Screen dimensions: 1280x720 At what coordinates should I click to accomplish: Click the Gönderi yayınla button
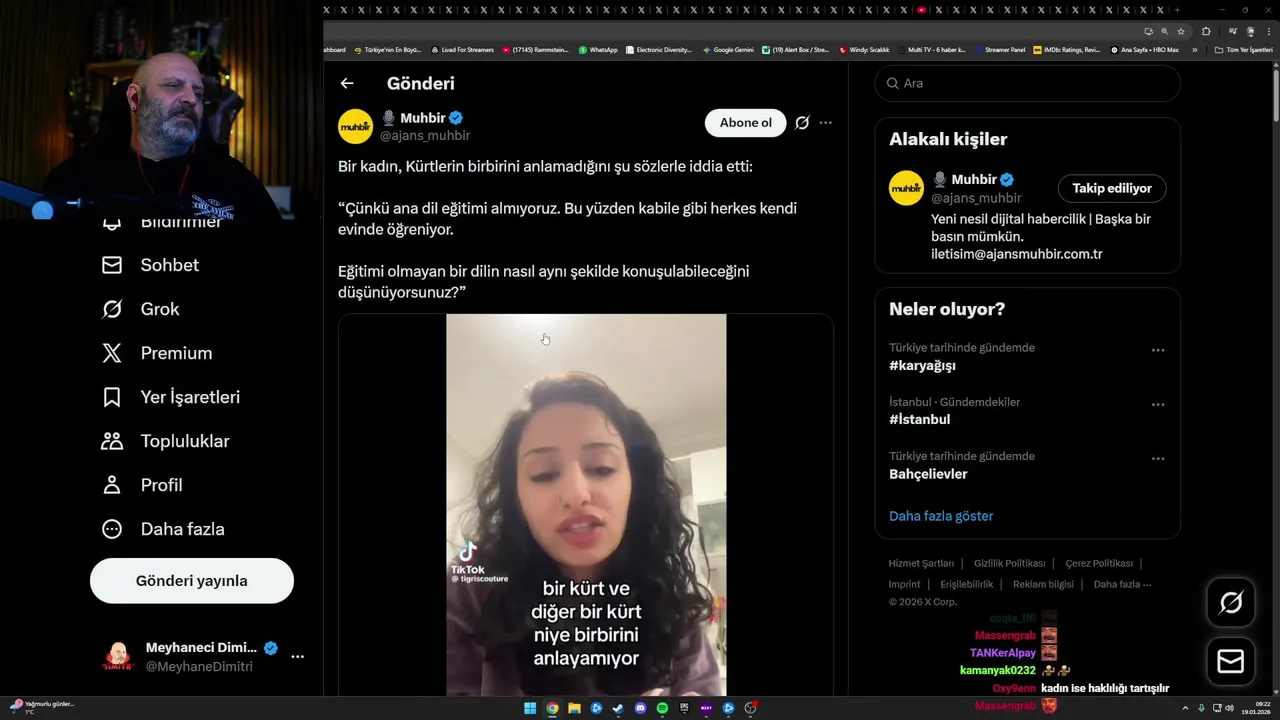pos(192,581)
